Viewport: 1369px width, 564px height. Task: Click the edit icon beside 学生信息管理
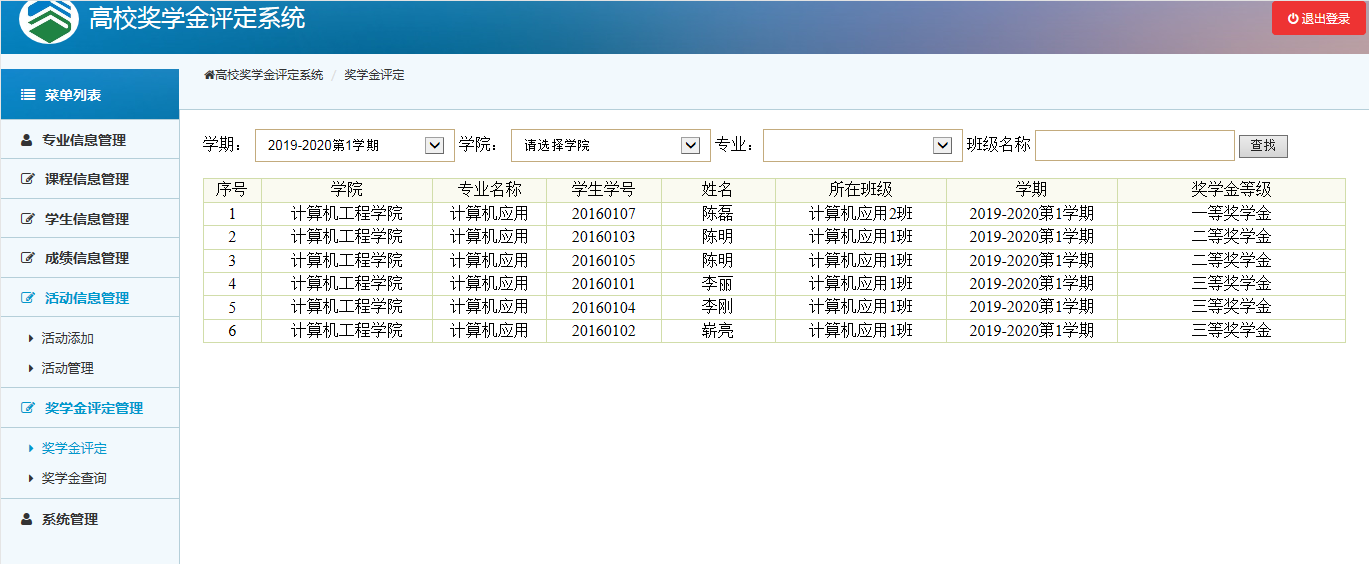pyautogui.click(x=28, y=219)
